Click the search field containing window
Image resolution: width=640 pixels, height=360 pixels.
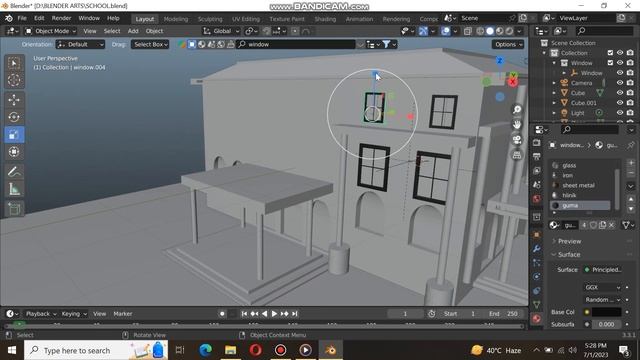coord(296,44)
